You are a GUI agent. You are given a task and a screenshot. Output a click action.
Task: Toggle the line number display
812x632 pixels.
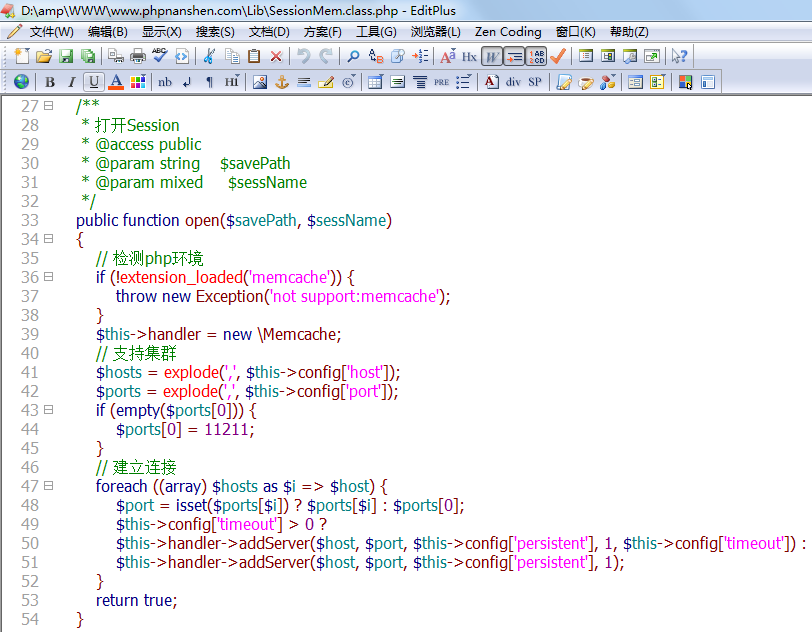point(536,56)
